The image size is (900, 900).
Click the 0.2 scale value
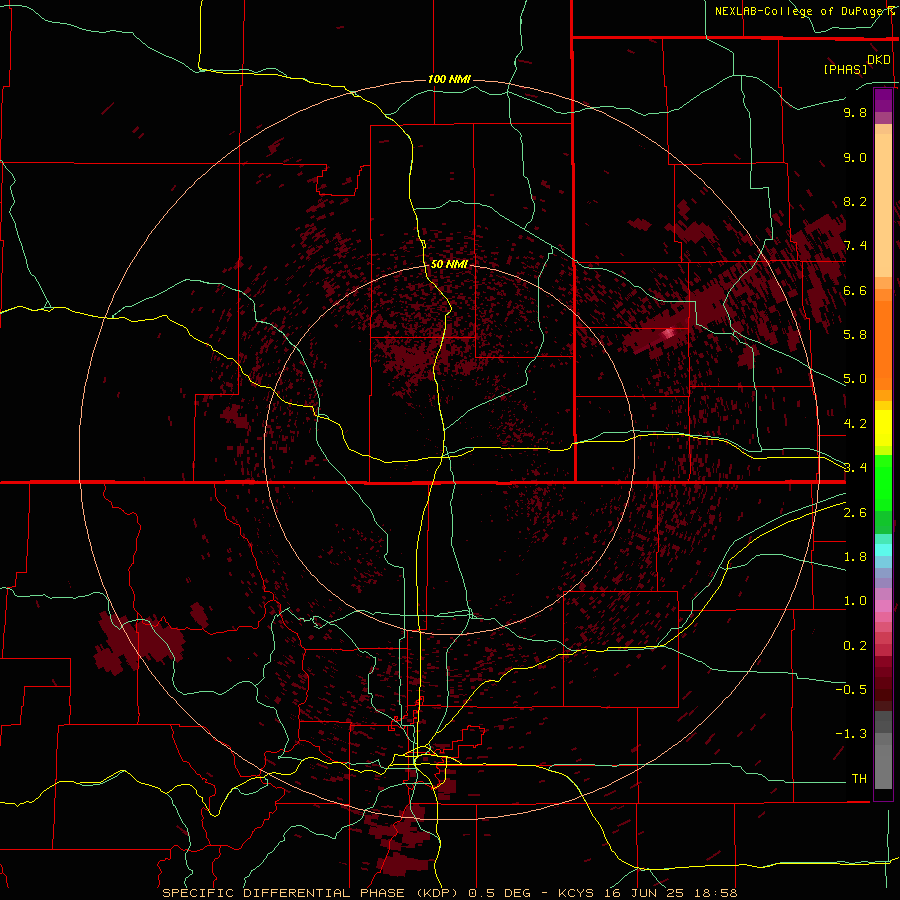[855, 646]
